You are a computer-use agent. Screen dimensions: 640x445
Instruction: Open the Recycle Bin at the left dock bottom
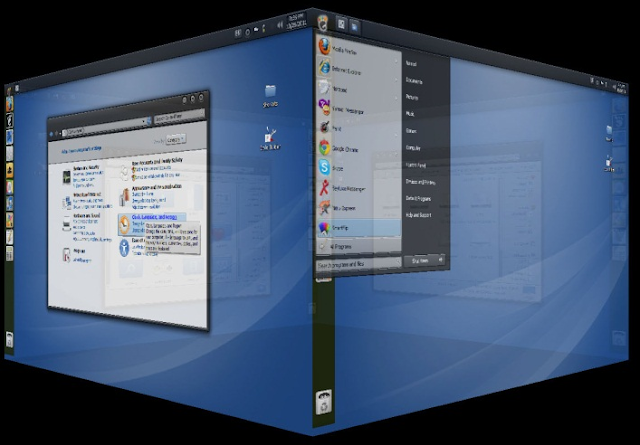pyautogui.click(x=9, y=340)
